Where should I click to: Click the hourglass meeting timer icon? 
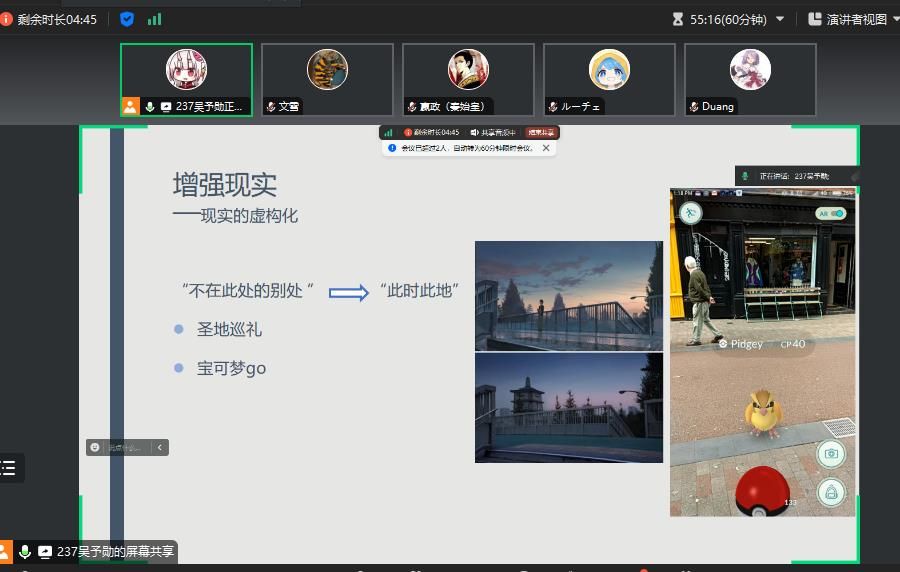(x=677, y=19)
